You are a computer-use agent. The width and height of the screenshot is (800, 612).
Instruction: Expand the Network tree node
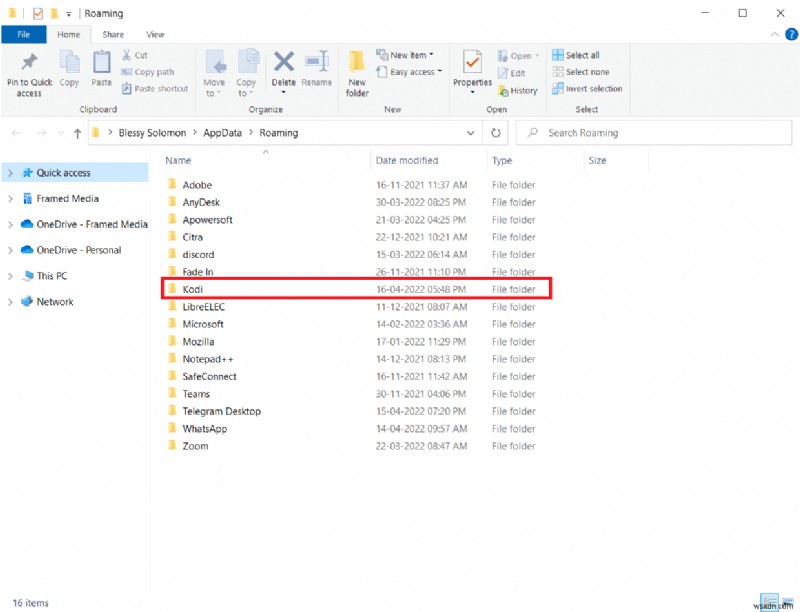(10, 302)
